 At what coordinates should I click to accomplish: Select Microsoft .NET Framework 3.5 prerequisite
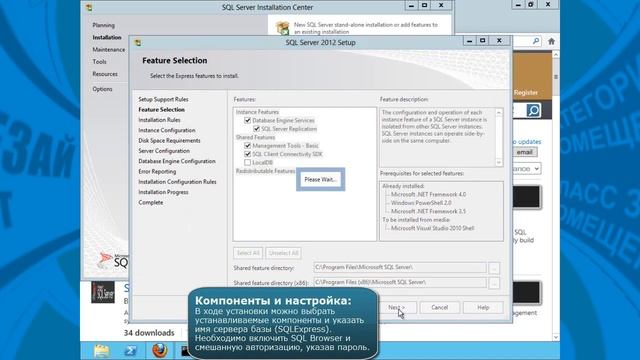pyautogui.click(x=428, y=211)
